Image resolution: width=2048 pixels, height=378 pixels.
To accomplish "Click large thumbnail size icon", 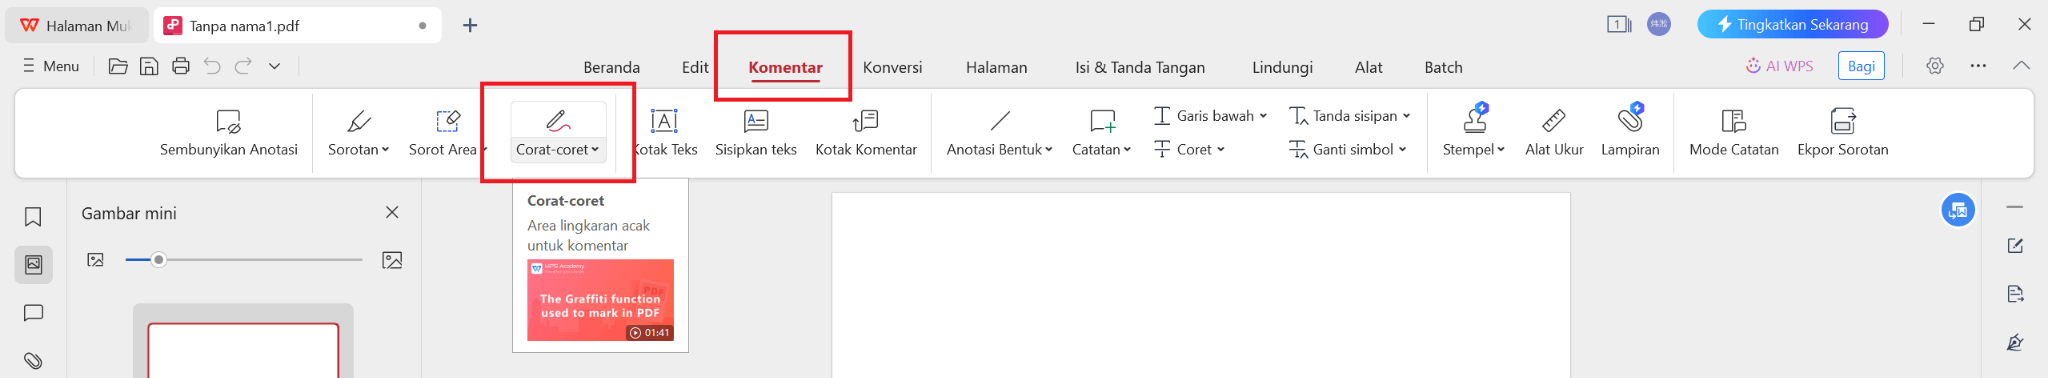I will [x=392, y=260].
